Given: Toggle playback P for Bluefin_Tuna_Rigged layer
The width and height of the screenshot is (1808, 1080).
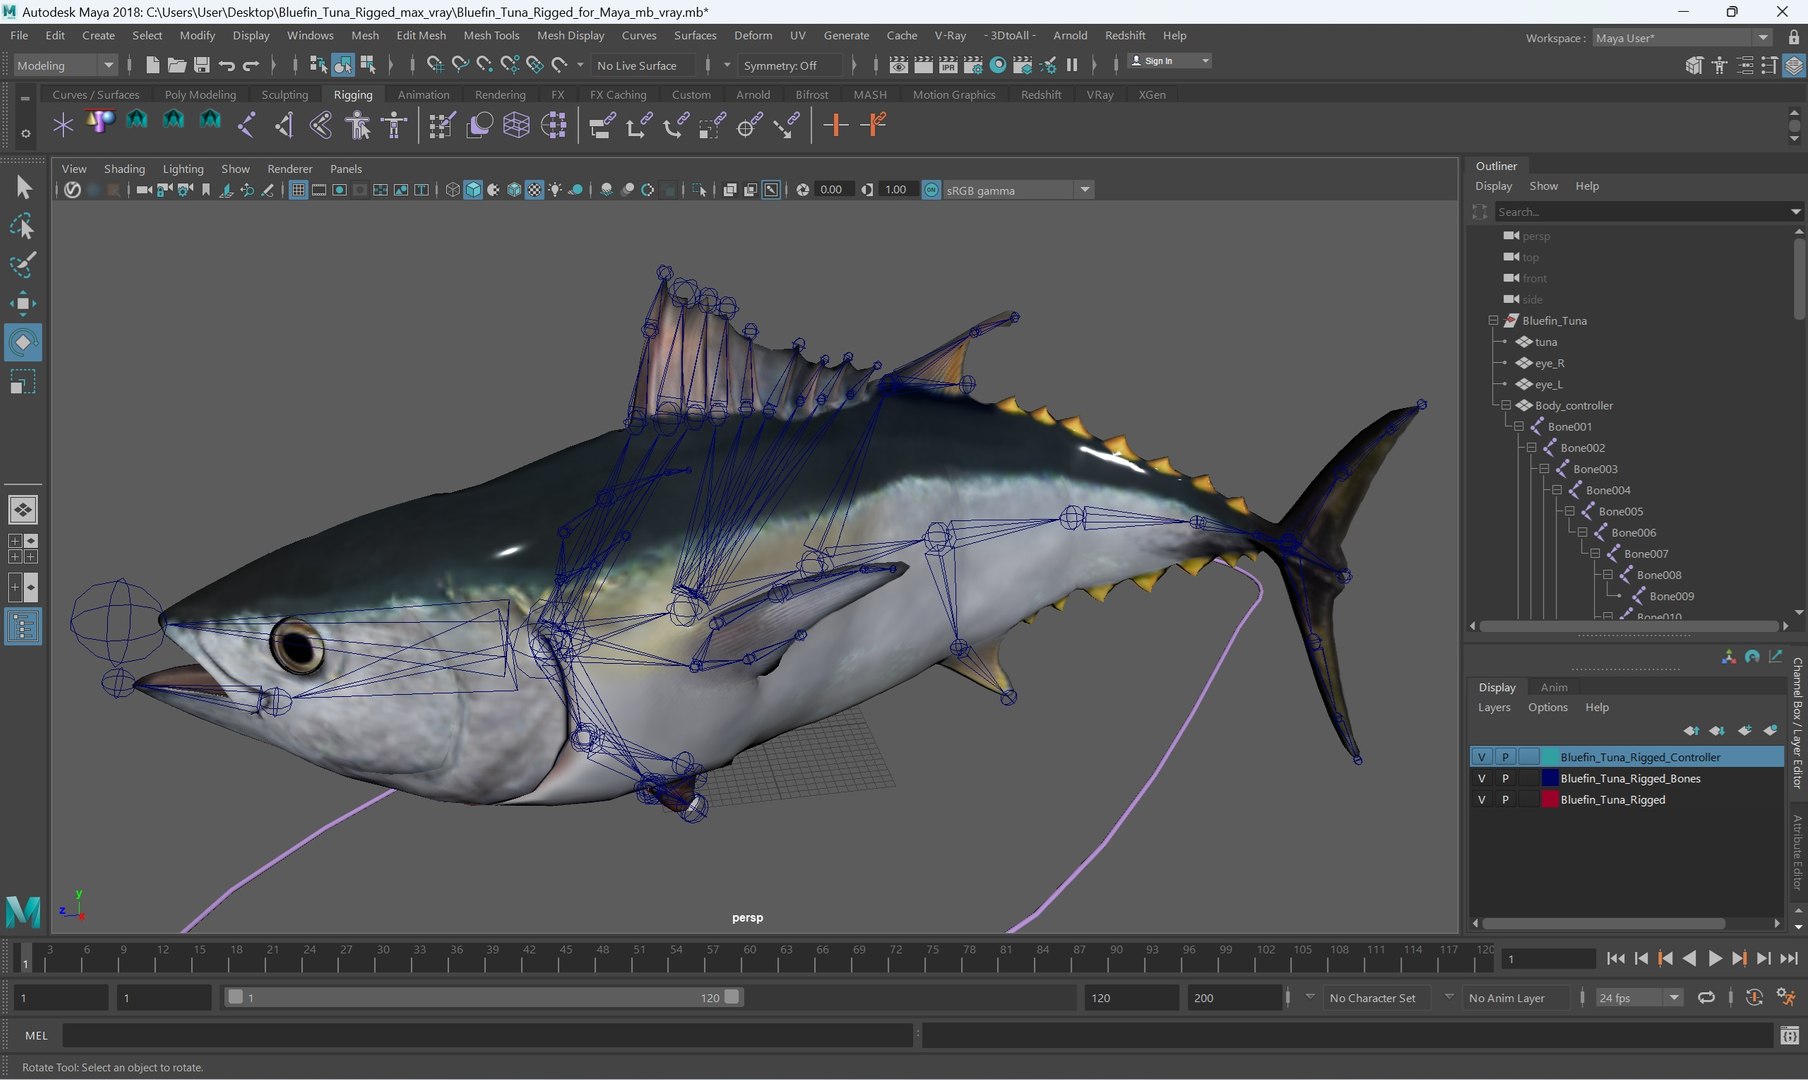Looking at the screenshot, I should tap(1505, 799).
